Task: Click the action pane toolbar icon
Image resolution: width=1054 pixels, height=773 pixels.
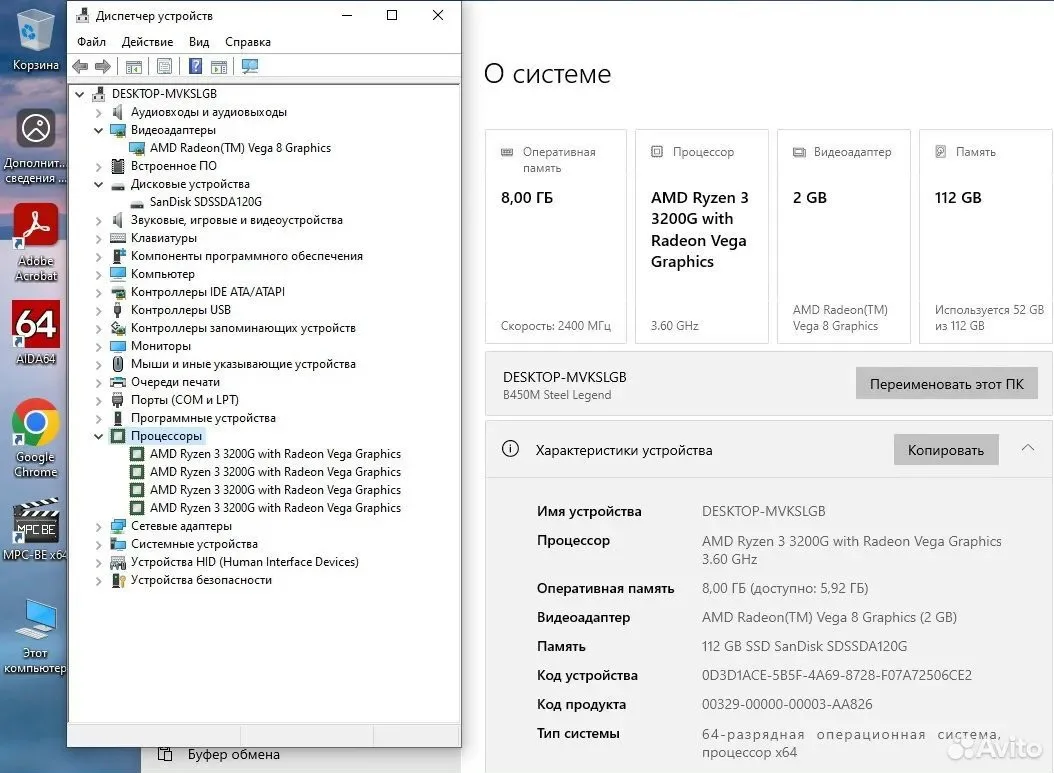Action: tap(219, 67)
